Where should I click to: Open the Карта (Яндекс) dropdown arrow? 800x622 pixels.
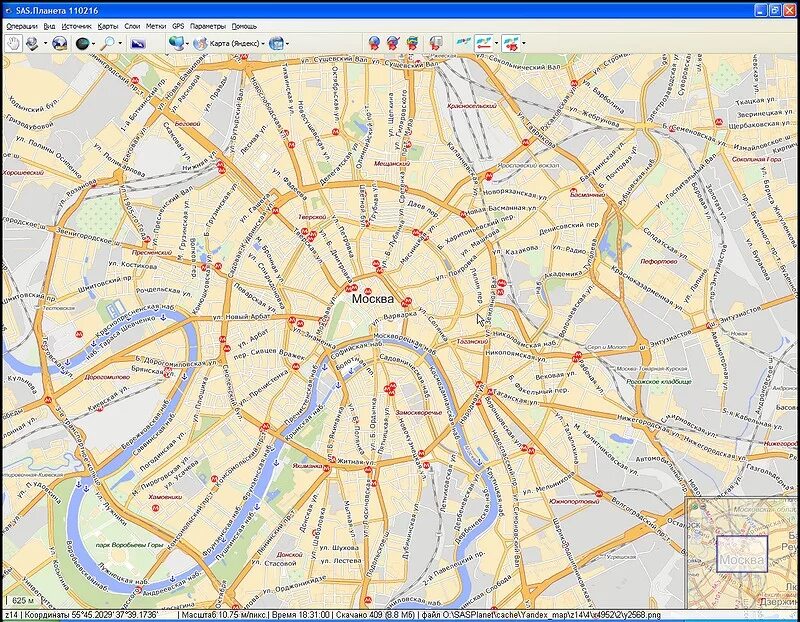point(263,43)
